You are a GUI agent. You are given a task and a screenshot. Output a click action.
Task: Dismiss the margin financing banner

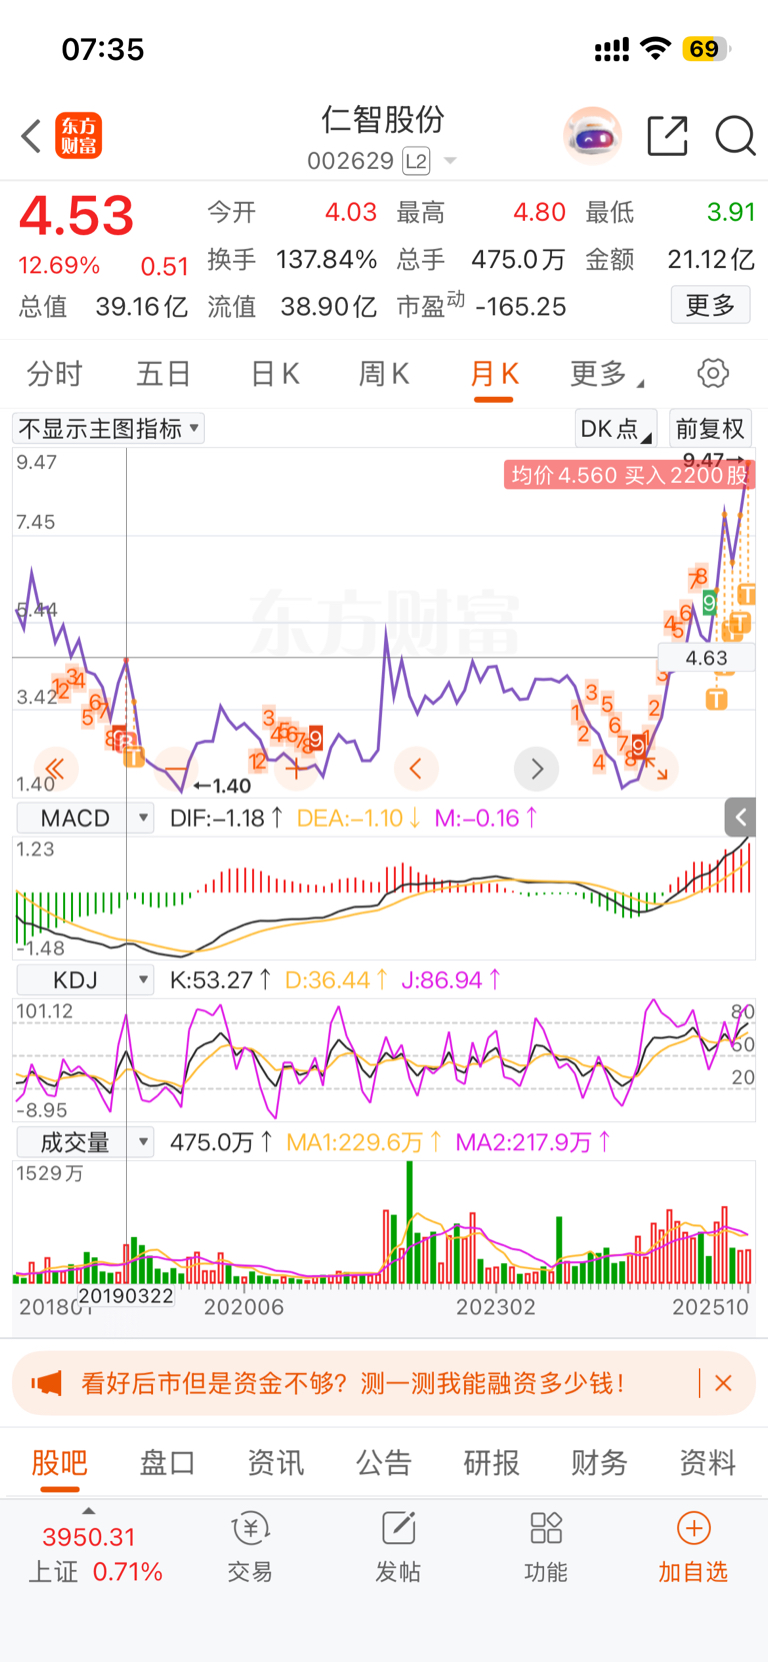pos(724,1383)
